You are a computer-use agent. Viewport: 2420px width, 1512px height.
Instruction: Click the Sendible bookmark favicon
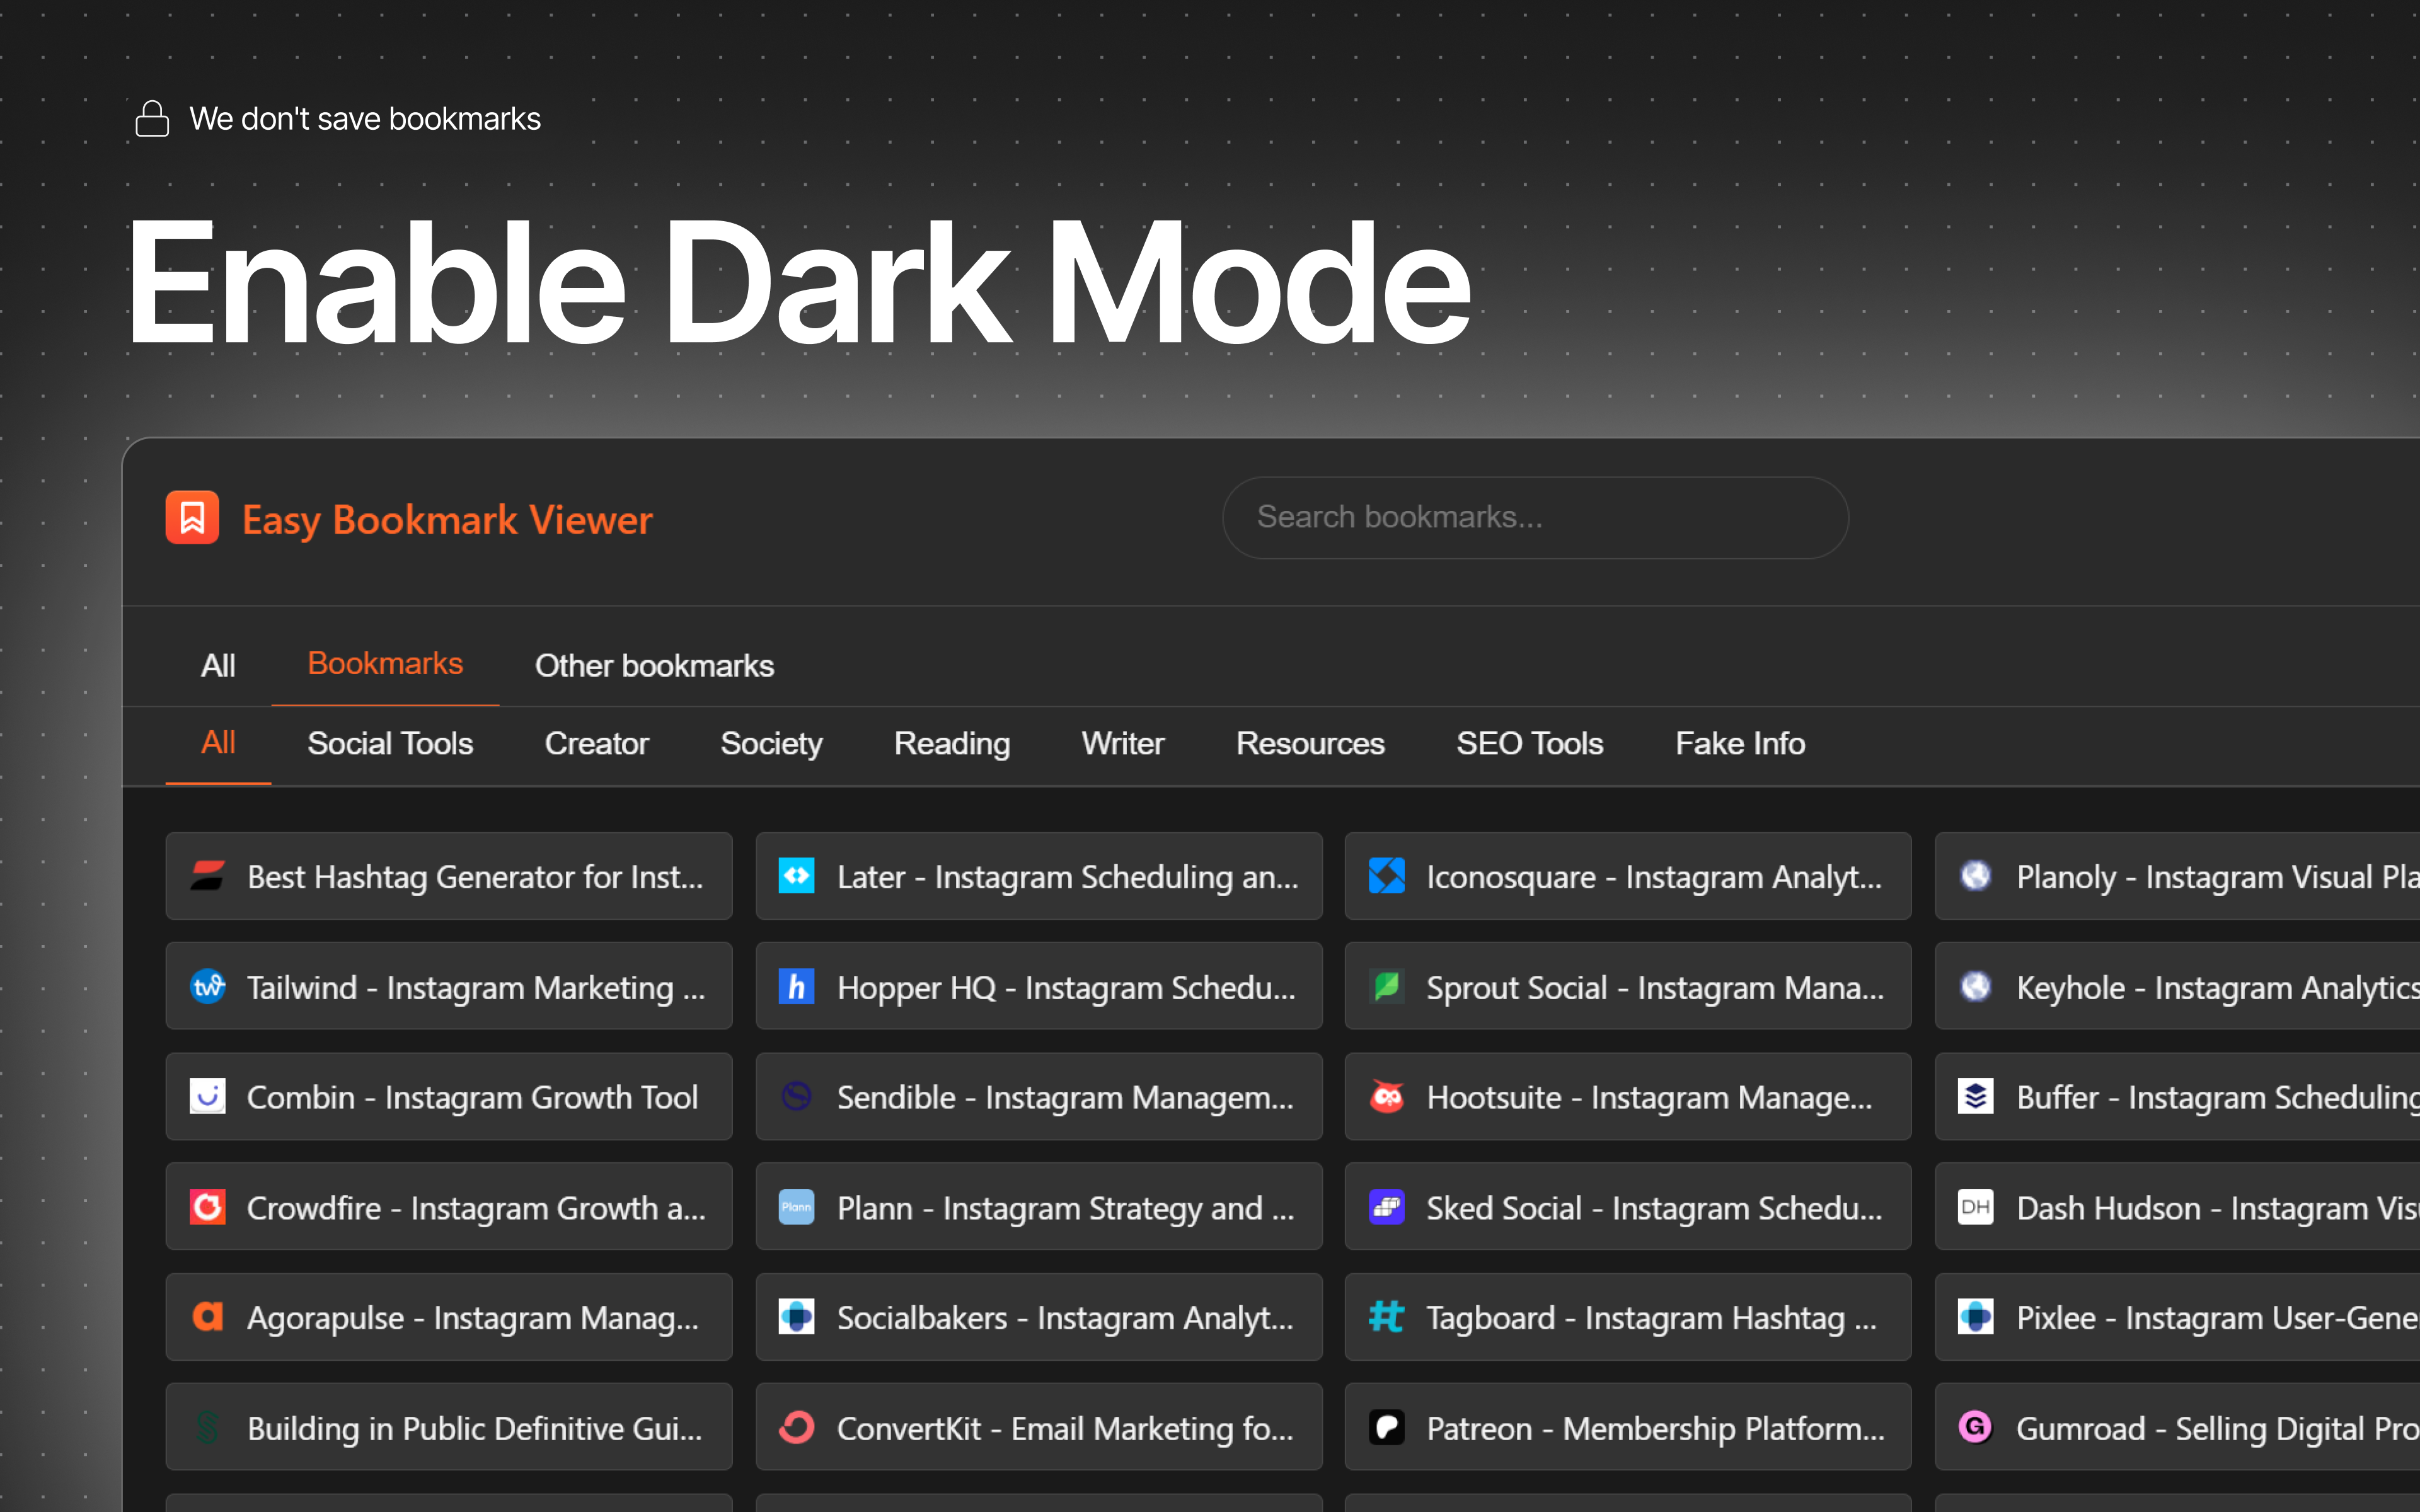click(x=796, y=1097)
